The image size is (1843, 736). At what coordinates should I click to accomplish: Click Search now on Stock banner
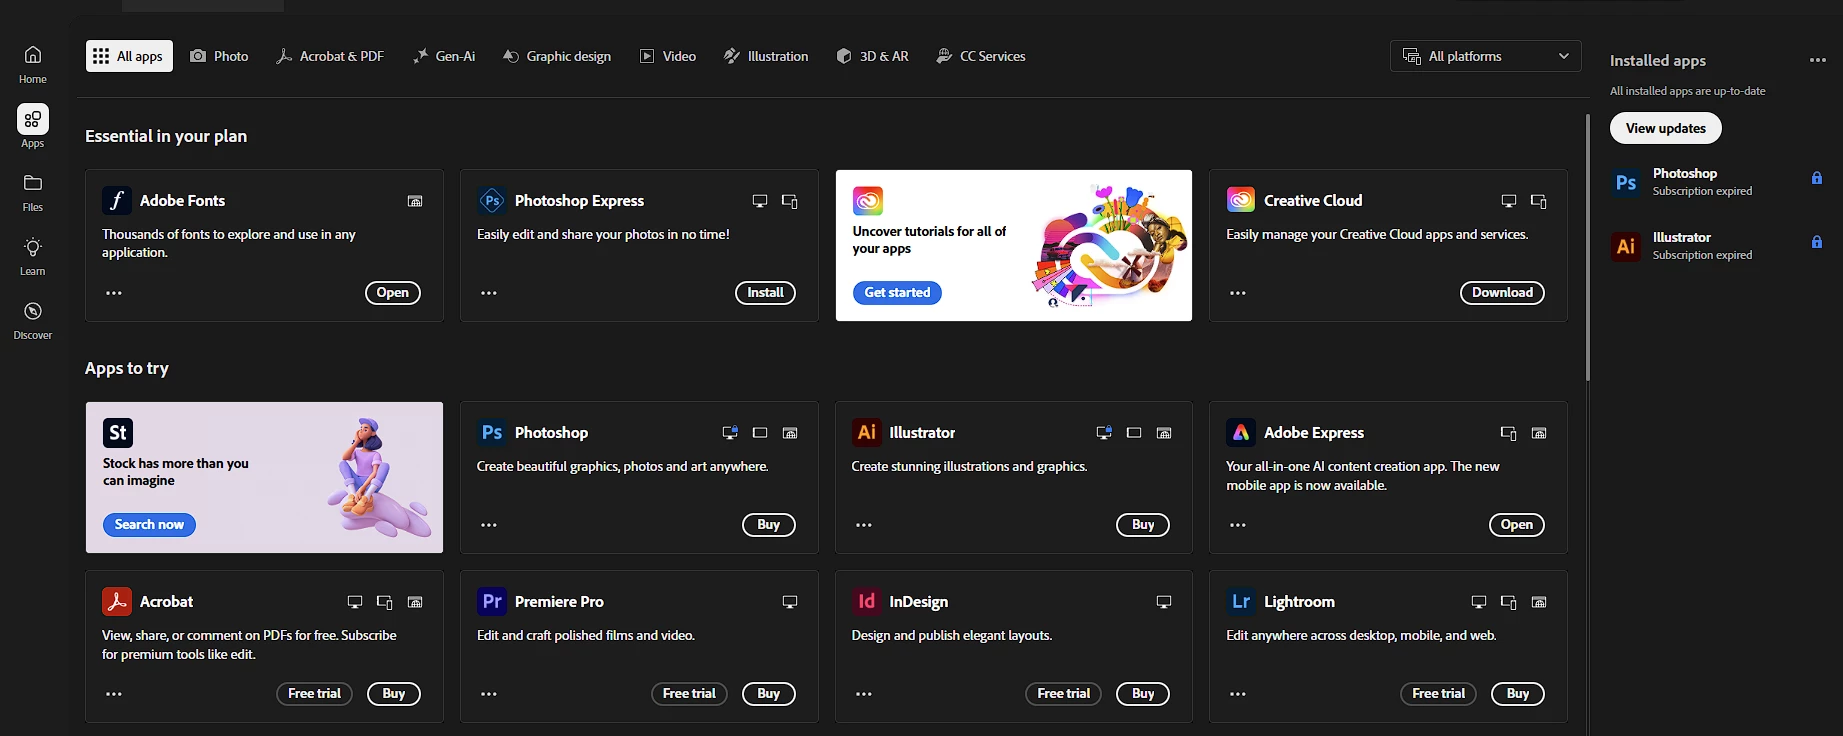149,525
